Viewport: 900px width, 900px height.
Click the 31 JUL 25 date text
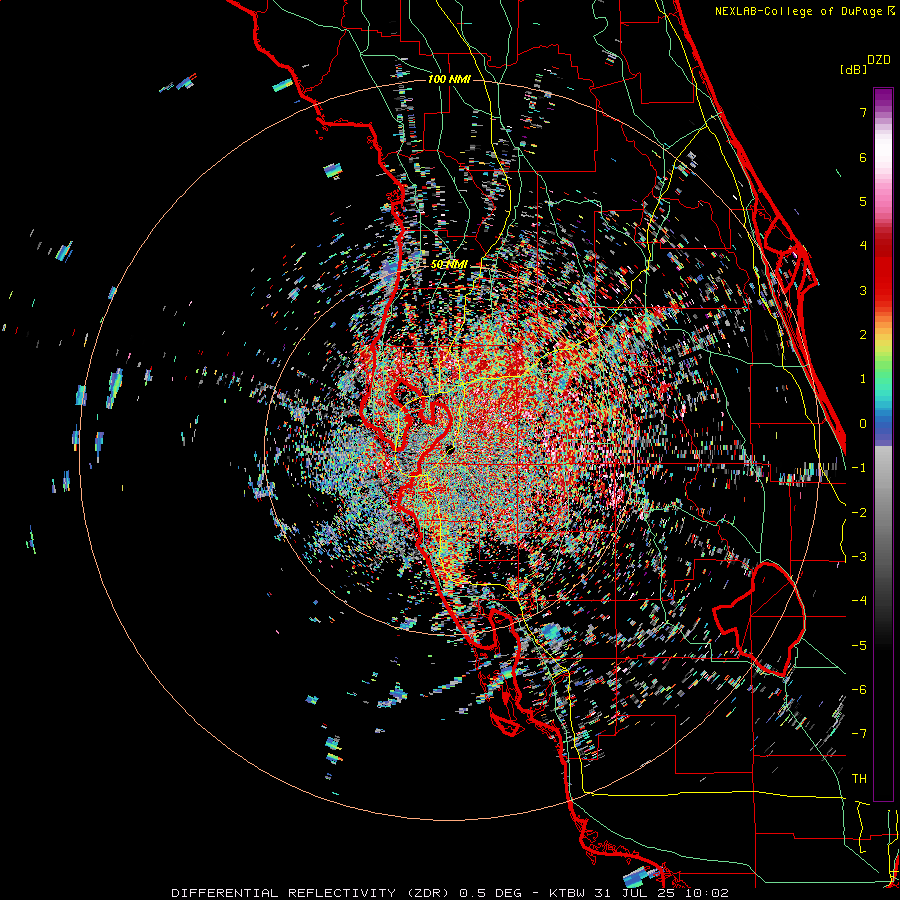(635, 893)
